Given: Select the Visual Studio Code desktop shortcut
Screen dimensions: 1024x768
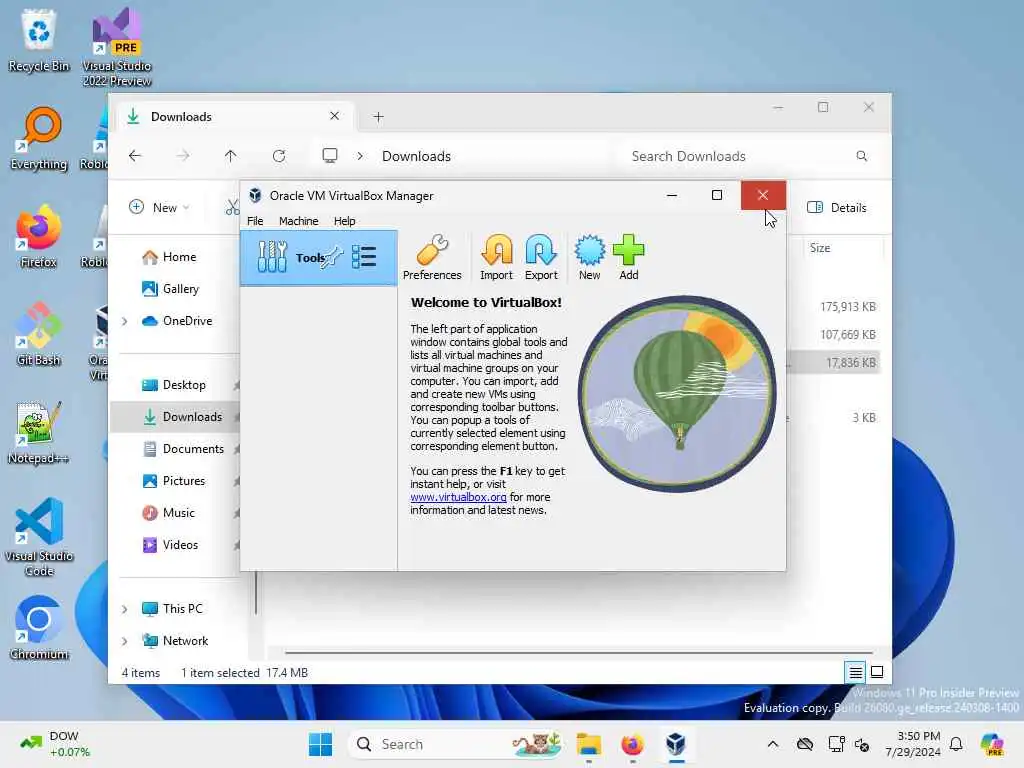Looking at the screenshot, I should coord(39,537).
